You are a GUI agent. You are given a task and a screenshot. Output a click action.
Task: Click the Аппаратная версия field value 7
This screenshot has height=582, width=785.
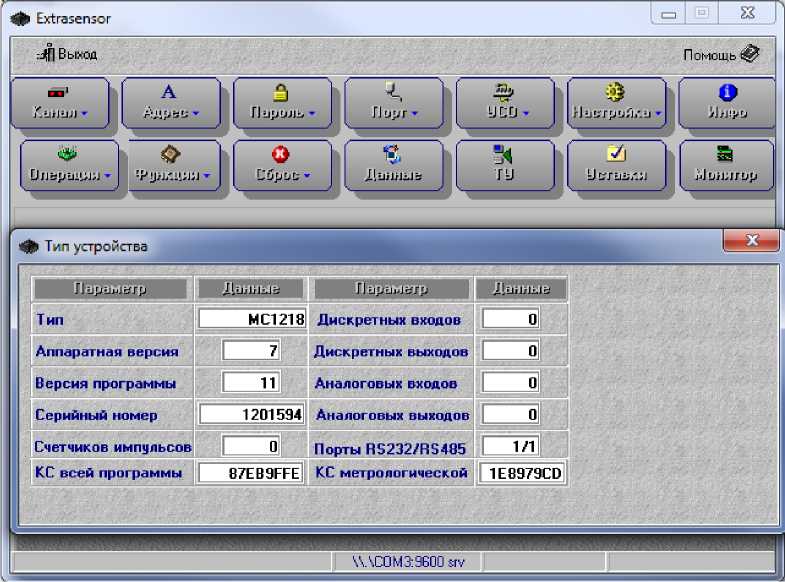tap(251, 350)
